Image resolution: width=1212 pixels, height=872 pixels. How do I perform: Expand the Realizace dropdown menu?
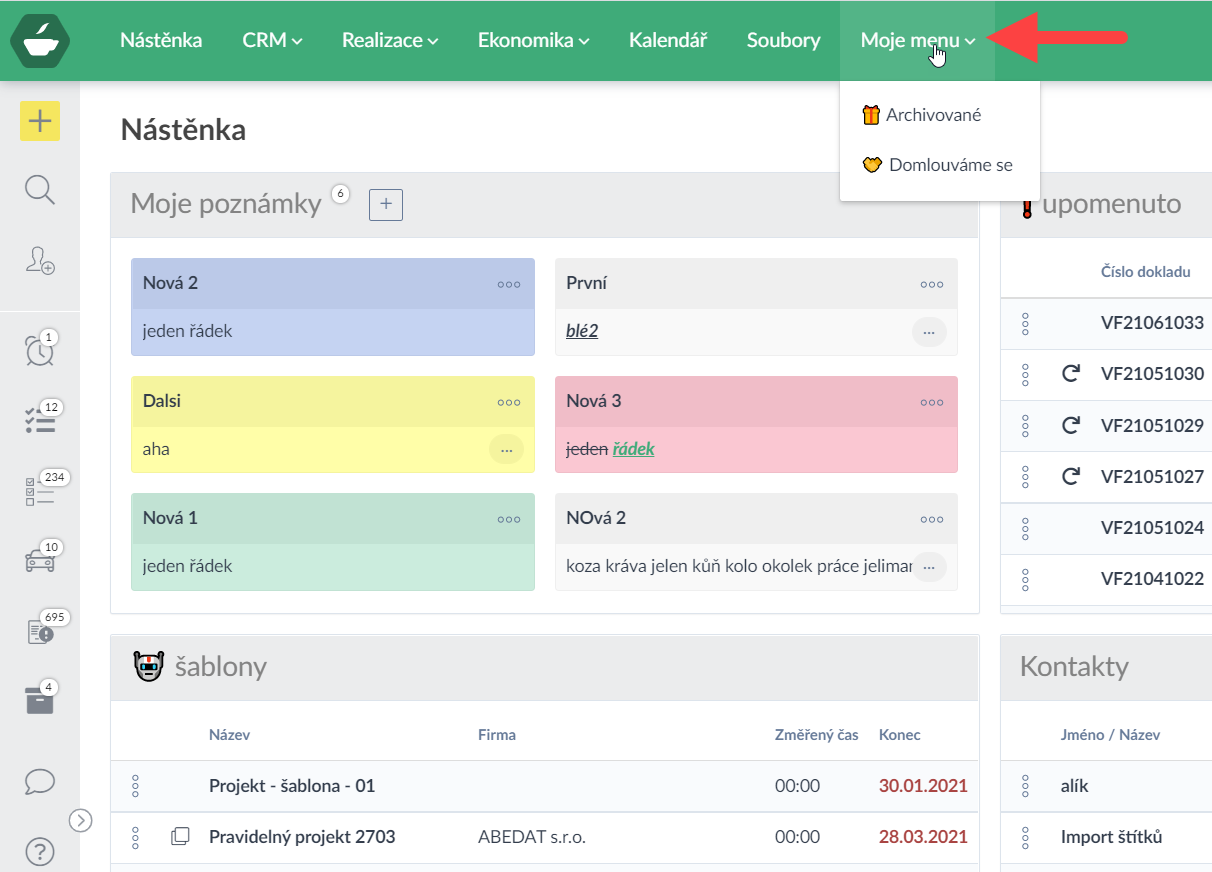pyautogui.click(x=389, y=41)
